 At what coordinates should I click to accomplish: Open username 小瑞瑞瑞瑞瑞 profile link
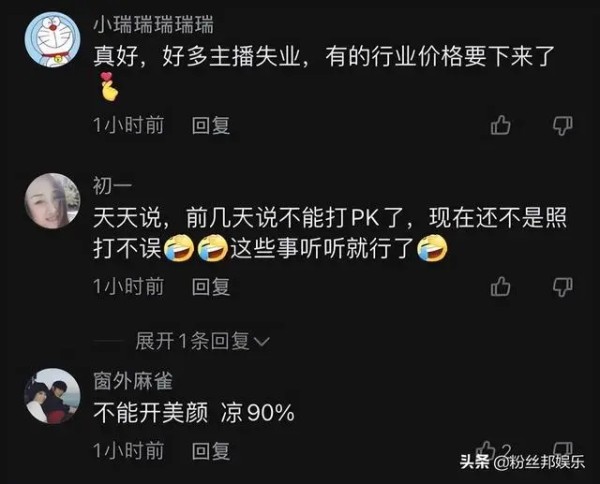point(153,25)
